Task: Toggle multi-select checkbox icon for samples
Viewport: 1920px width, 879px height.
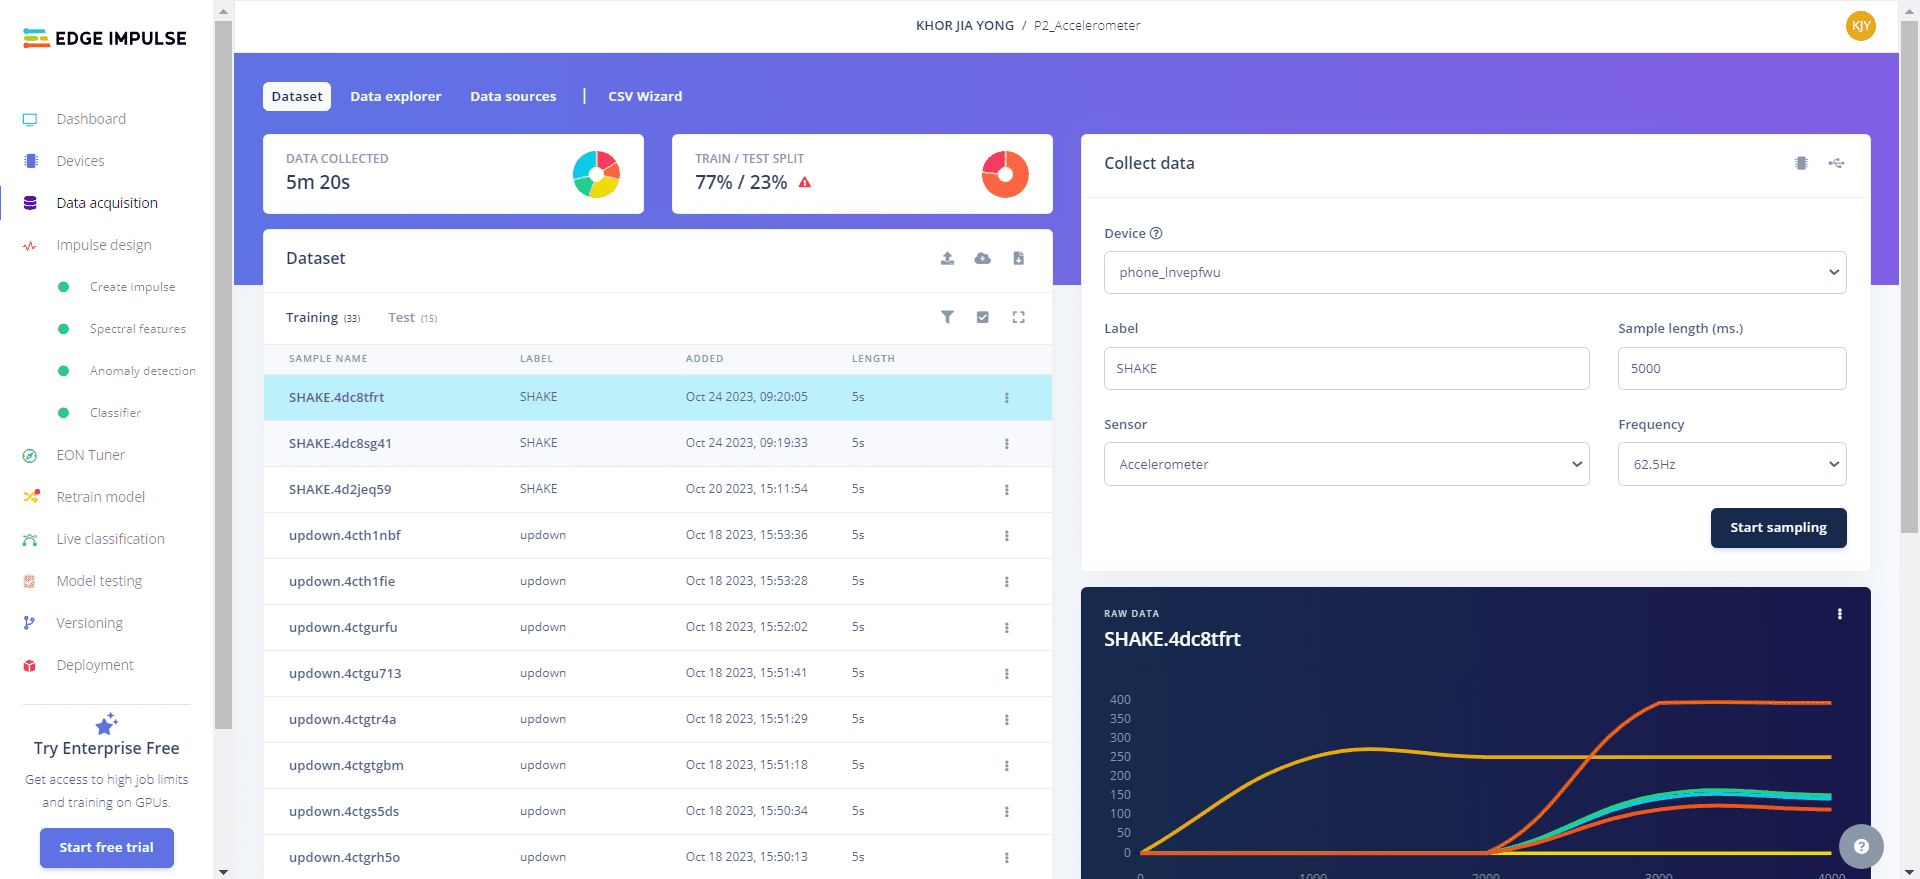Action: tap(983, 317)
